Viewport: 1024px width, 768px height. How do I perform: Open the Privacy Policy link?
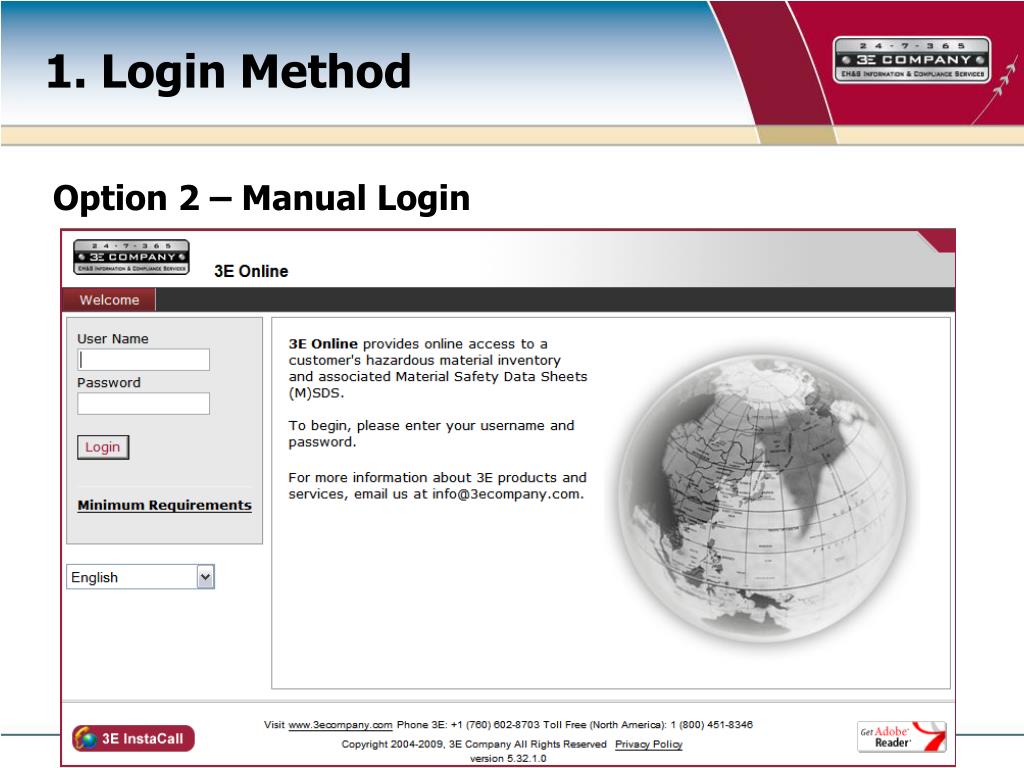point(648,744)
